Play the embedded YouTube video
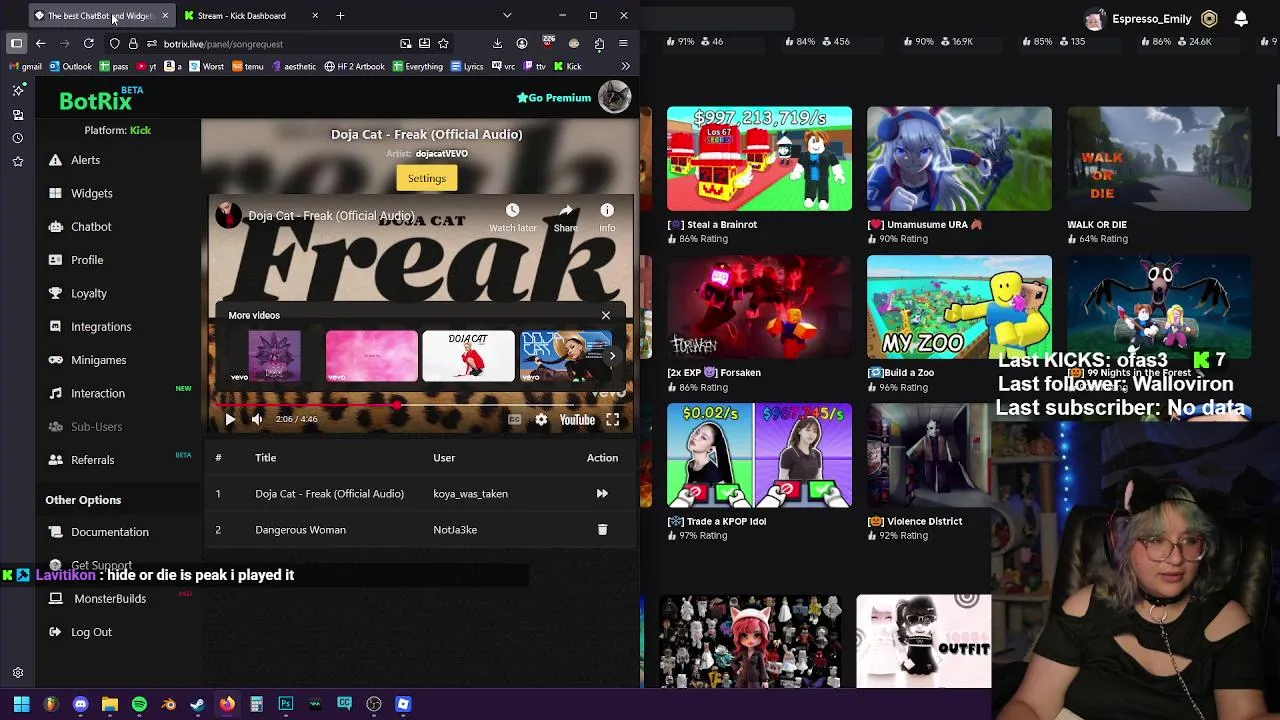The height and width of the screenshot is (720, 1280). [230, 420]
